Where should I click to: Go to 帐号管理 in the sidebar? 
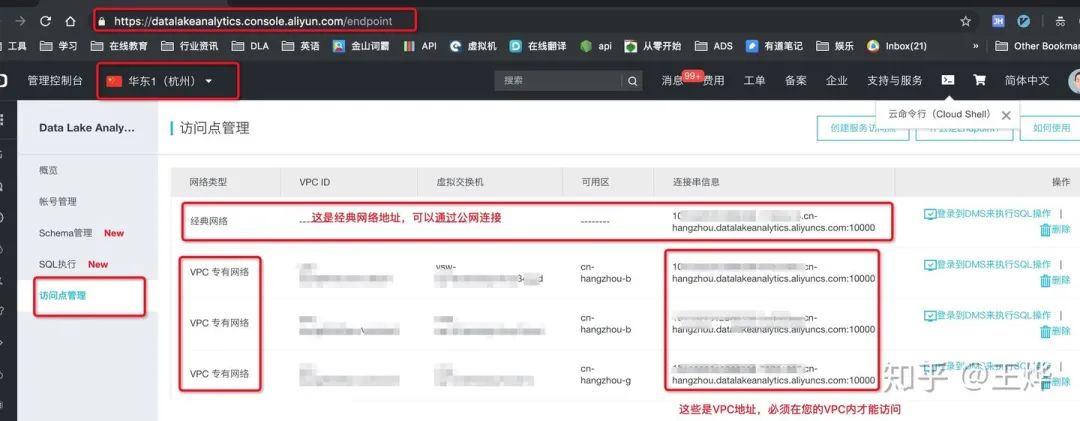click(58, 202)
